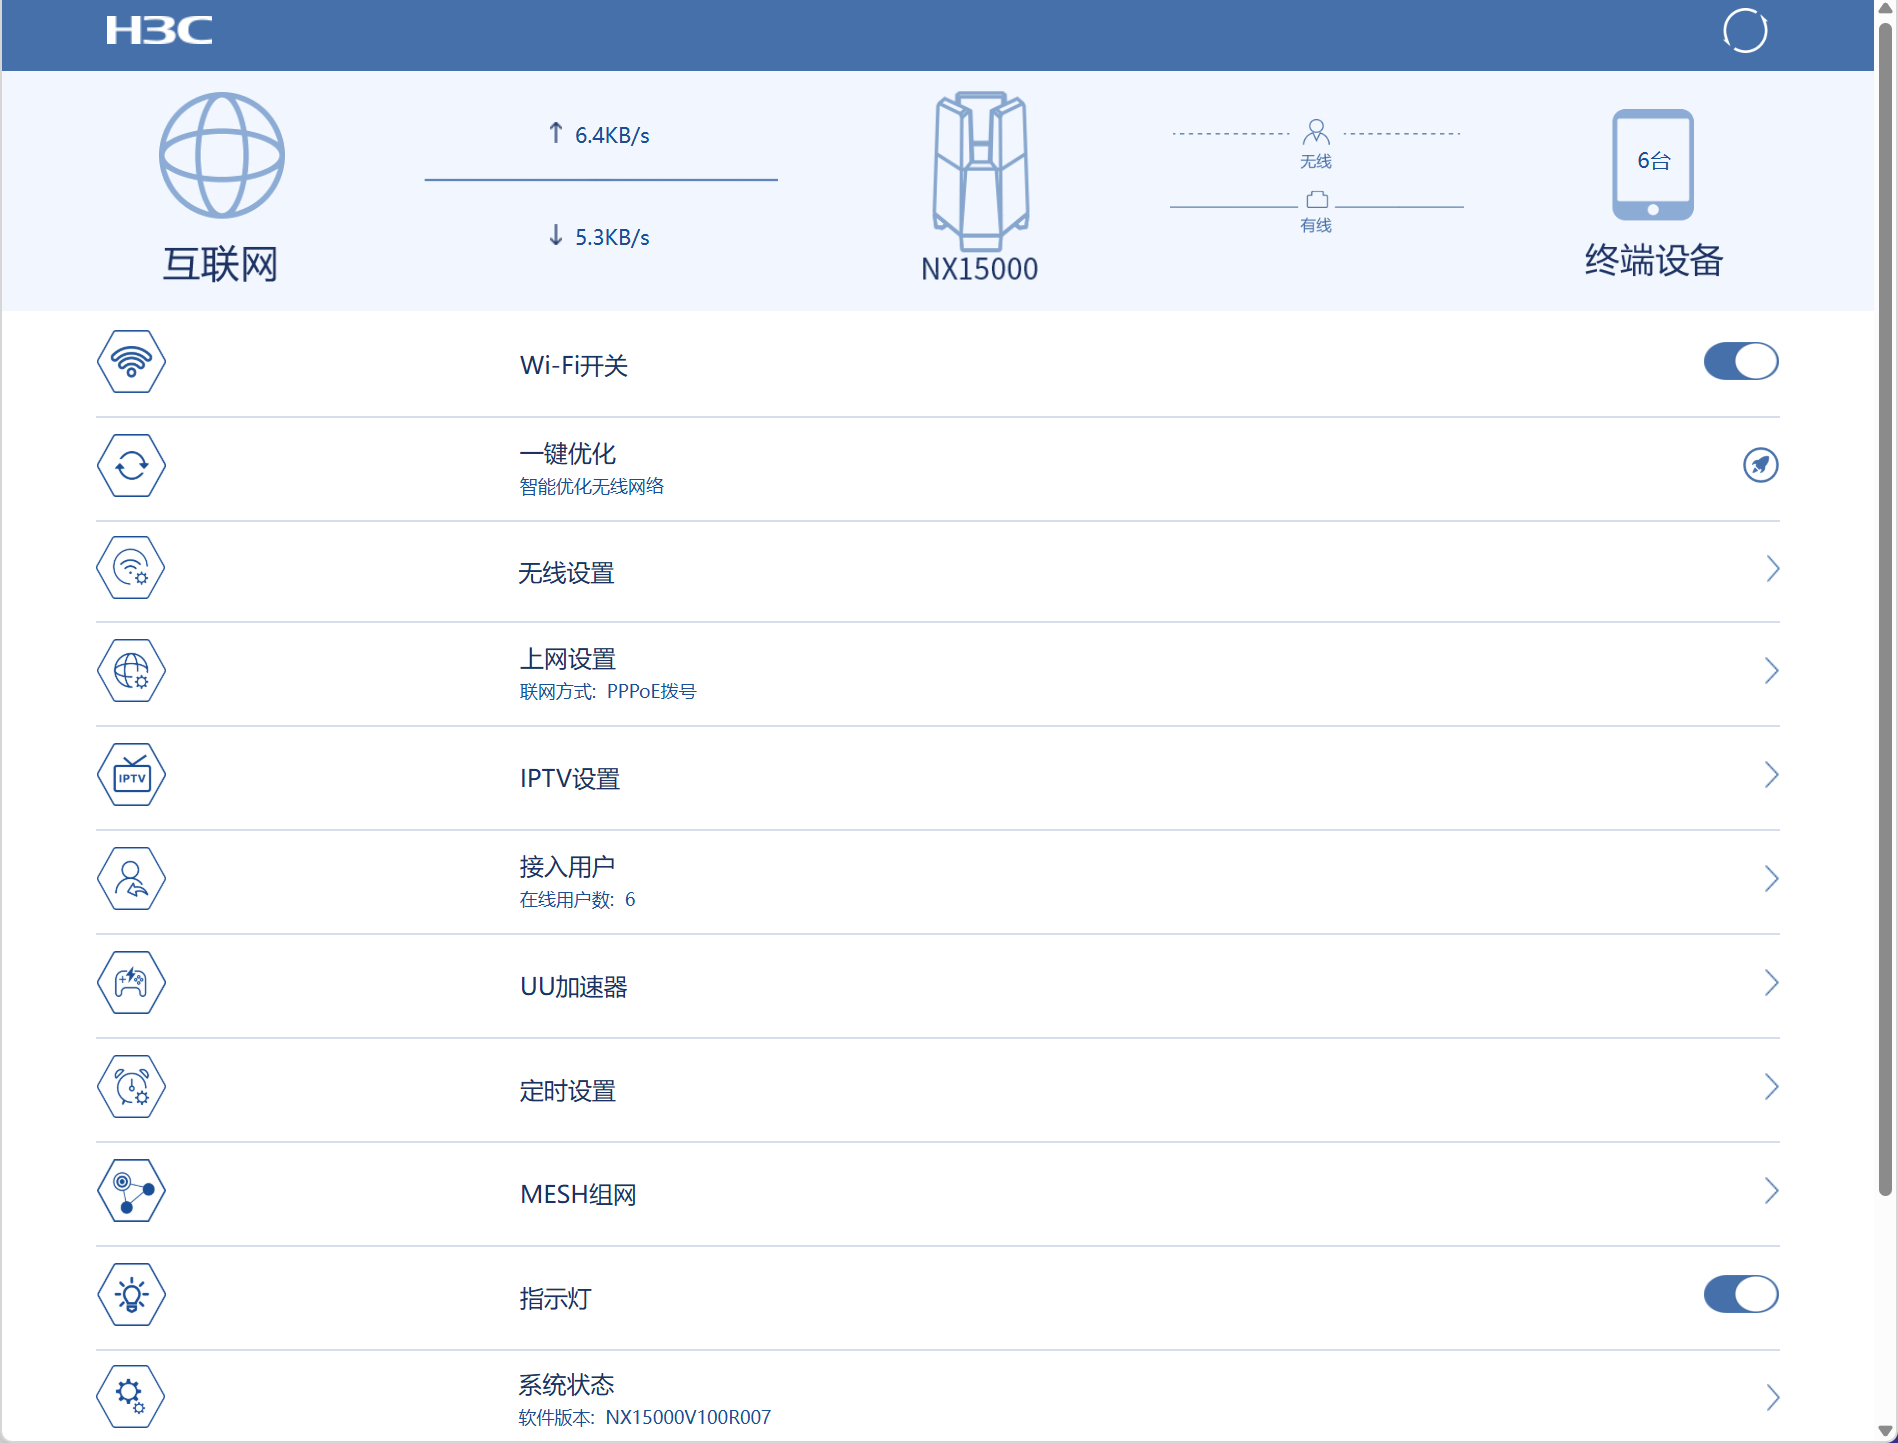The image size is (1898, 1443).
Task: Open the Internet globe icon
Action: pos(222,155)
